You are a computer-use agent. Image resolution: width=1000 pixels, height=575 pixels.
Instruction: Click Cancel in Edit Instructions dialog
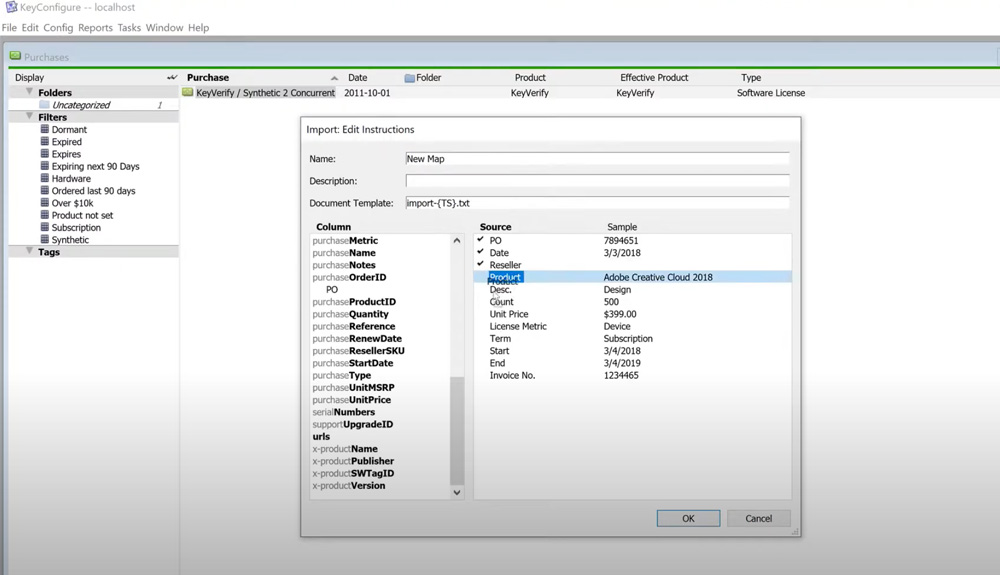(x=758, y=518)
